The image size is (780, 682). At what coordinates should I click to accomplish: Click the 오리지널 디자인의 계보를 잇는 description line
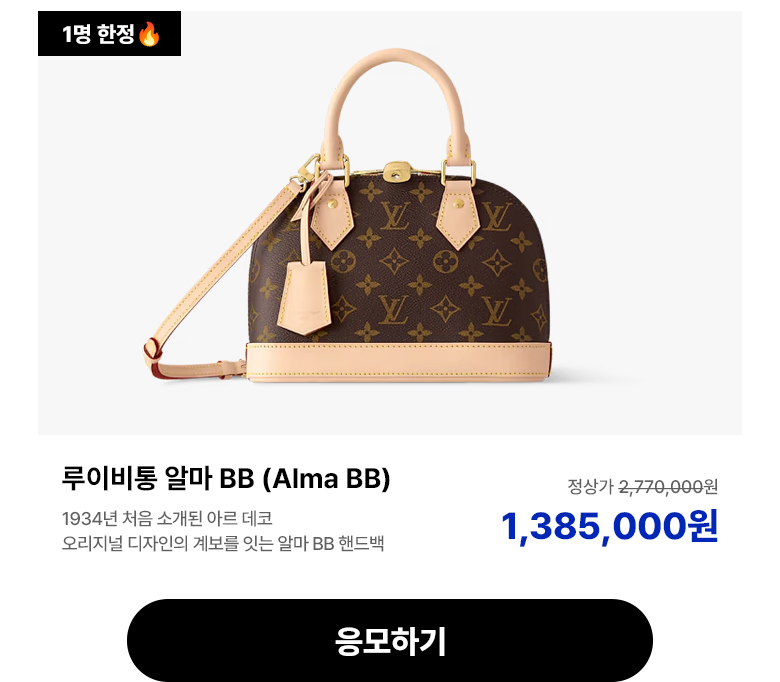[x=223, y=543]
